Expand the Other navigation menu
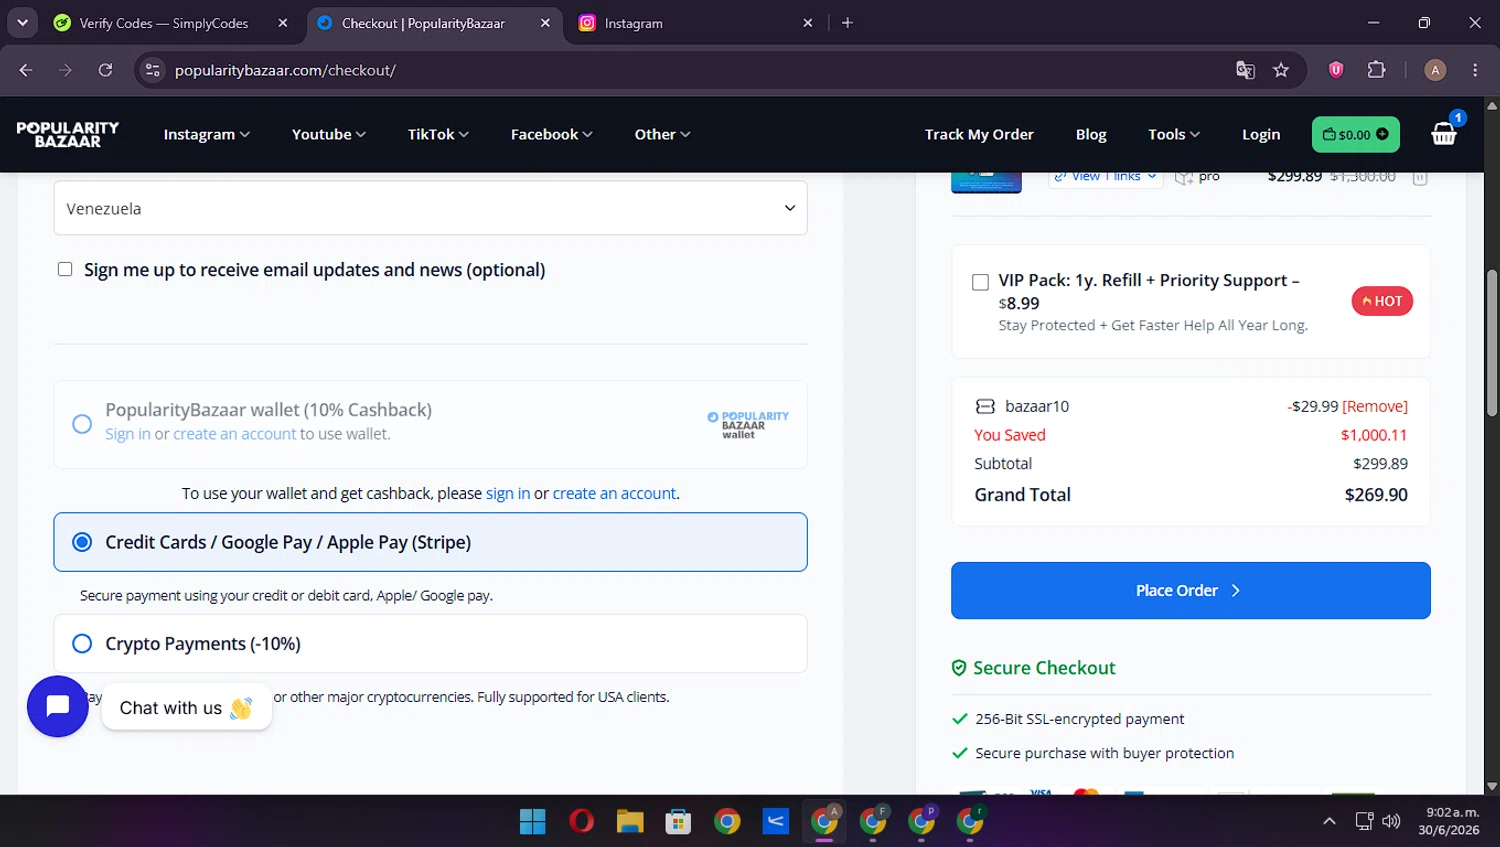The height and width of the screenshot is (847, 1500). 662,134
